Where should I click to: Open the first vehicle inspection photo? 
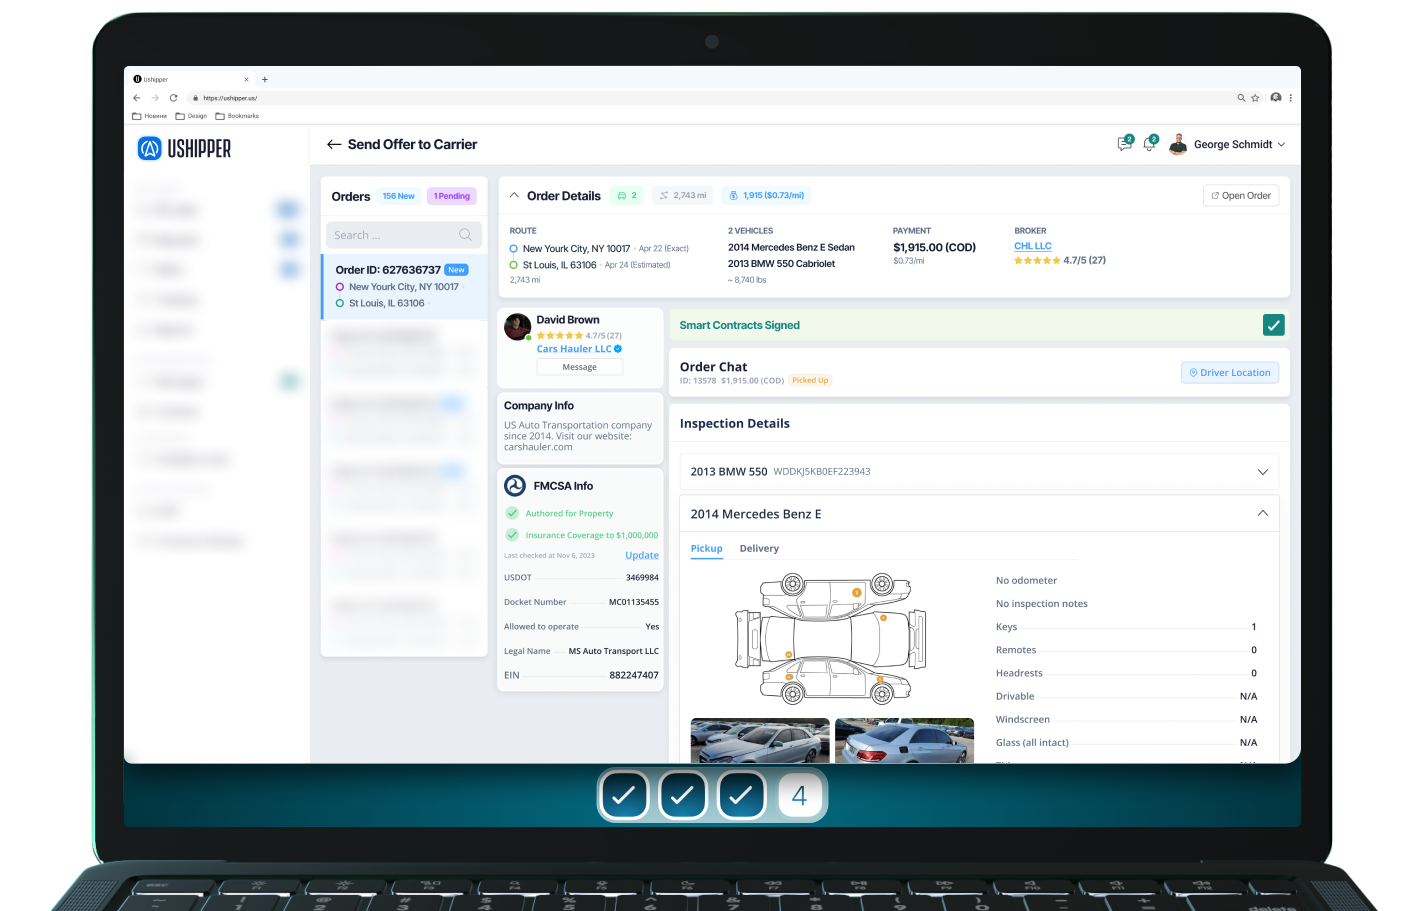(x=760, y=741)
